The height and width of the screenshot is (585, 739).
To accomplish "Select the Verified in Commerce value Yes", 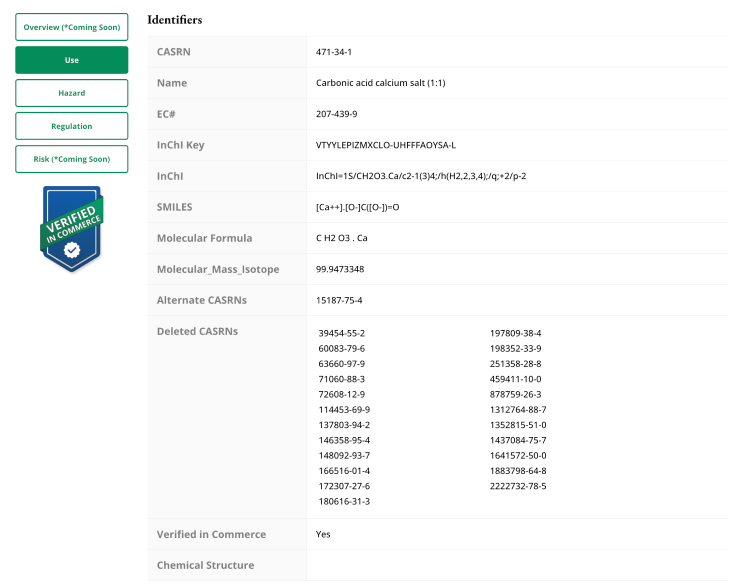I will (x=323, y=535).
